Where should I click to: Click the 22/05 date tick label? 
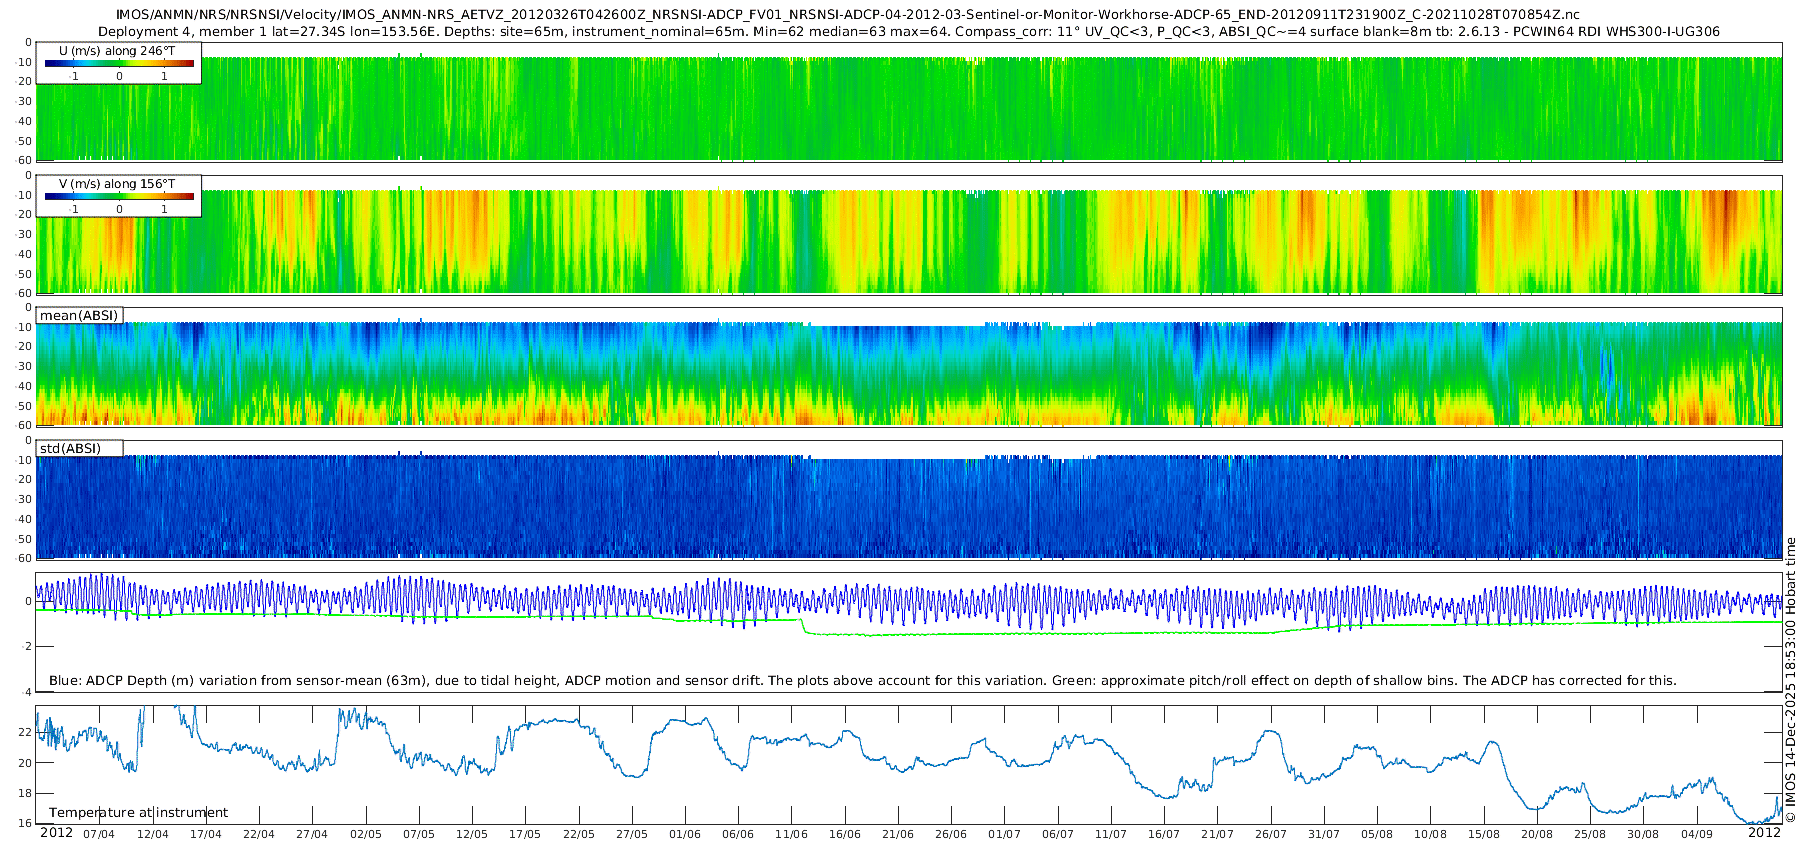(x=578, y=834)
